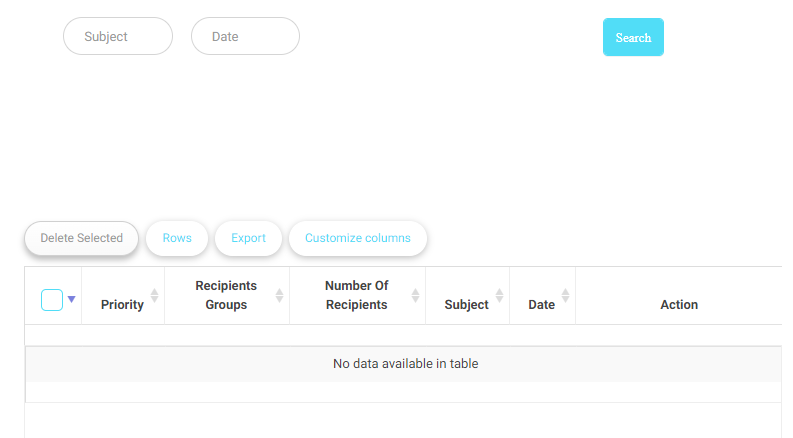Select the Number Of Recipients header label

coord(356,295)
